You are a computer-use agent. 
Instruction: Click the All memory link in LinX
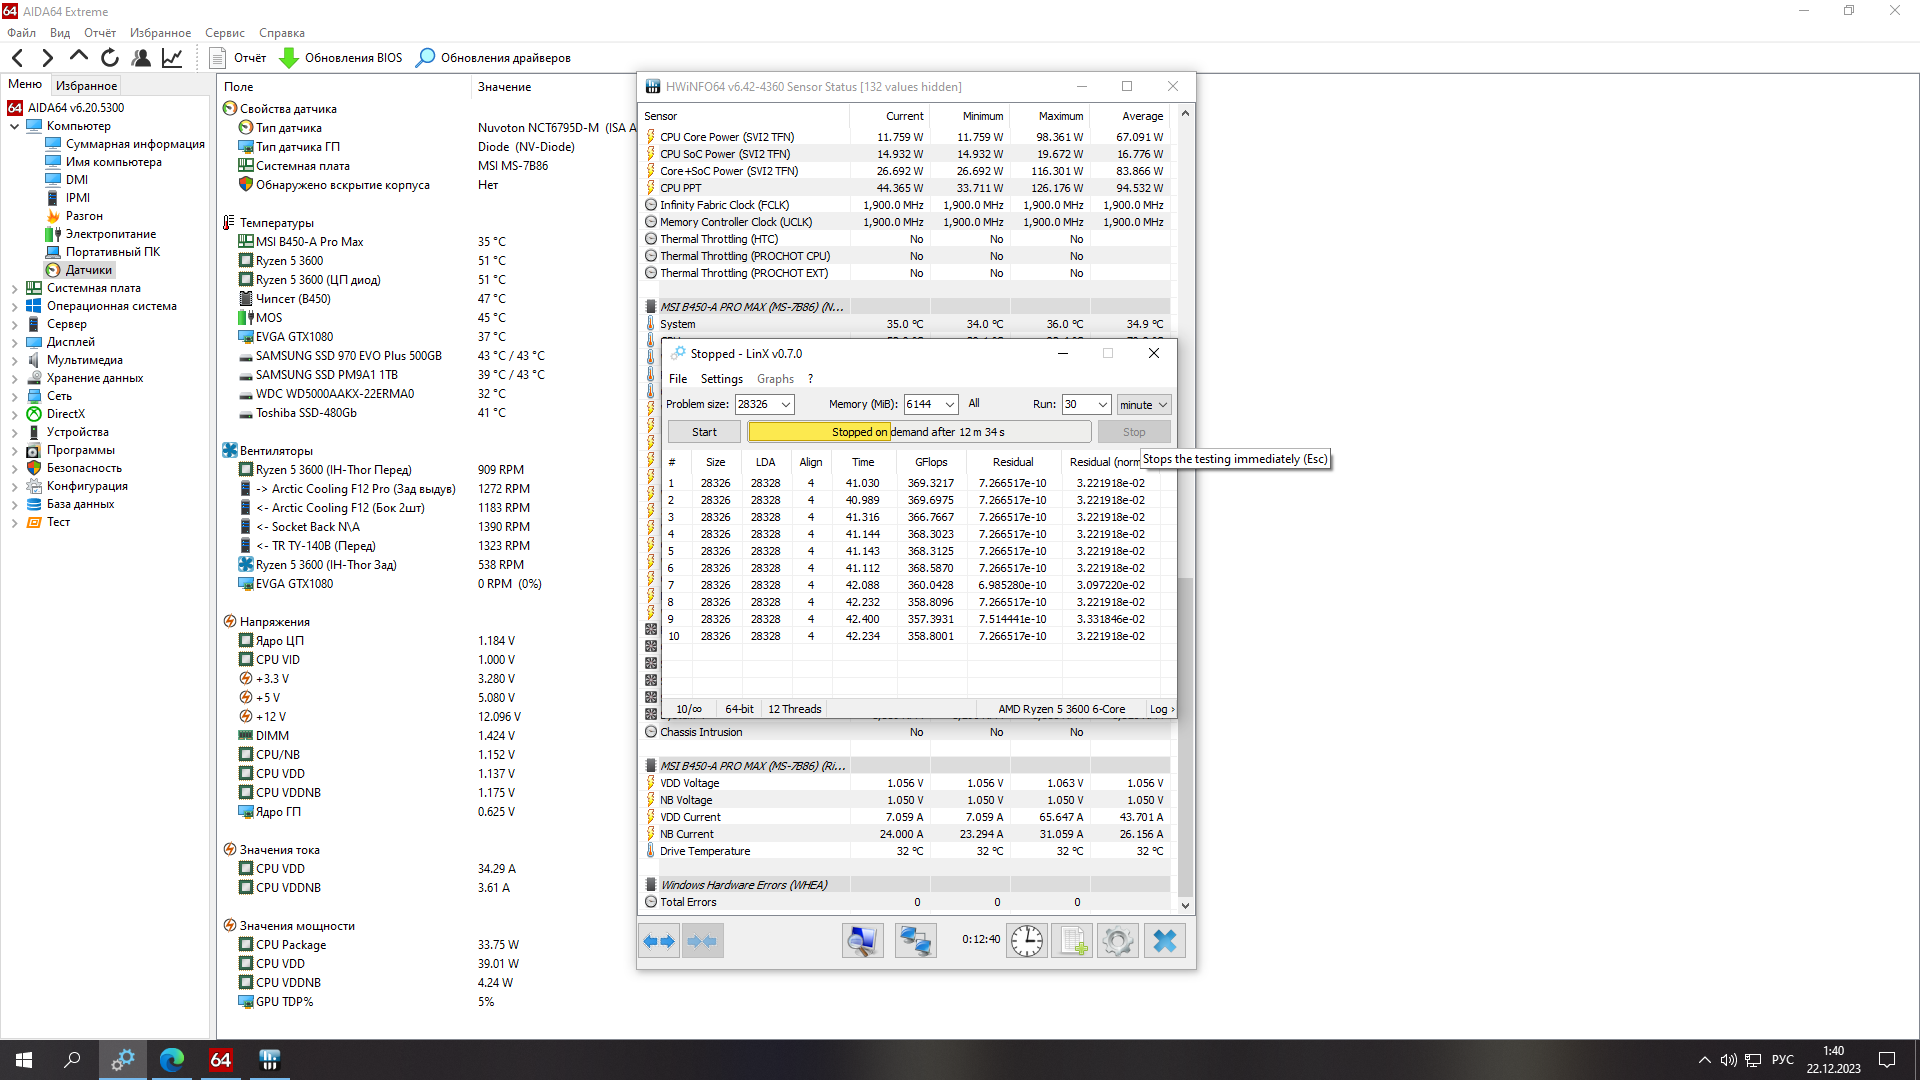click(x=973, y=404)
